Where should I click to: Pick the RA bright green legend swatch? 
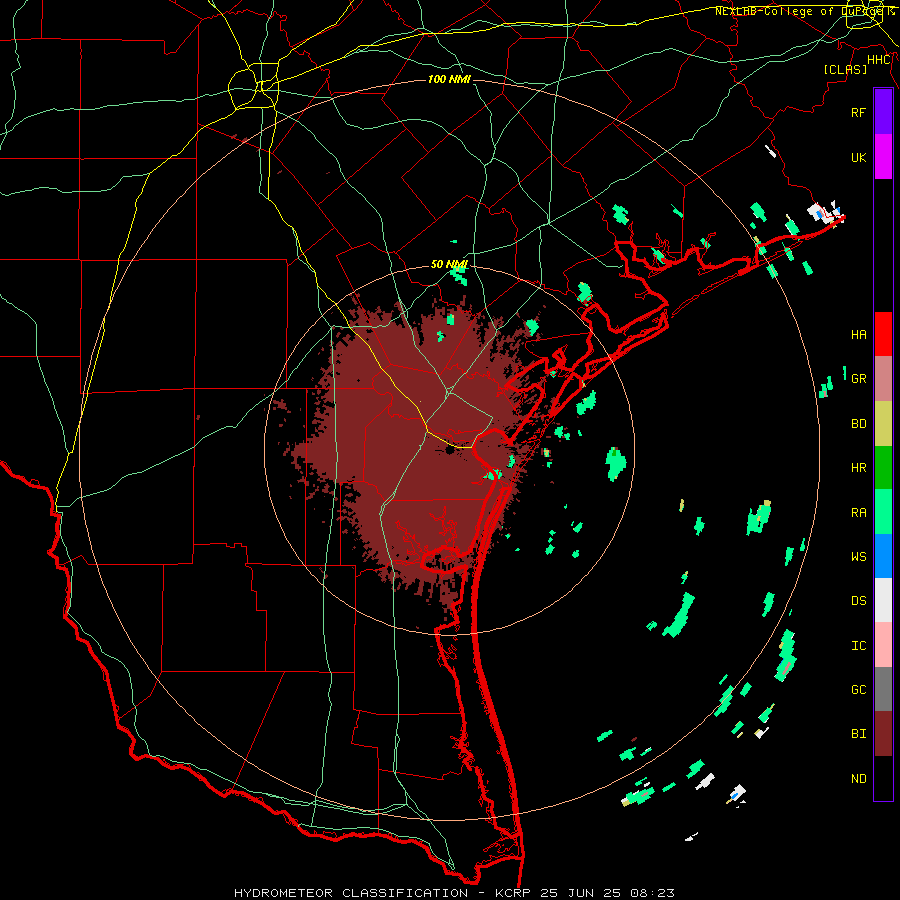point(883,512)
